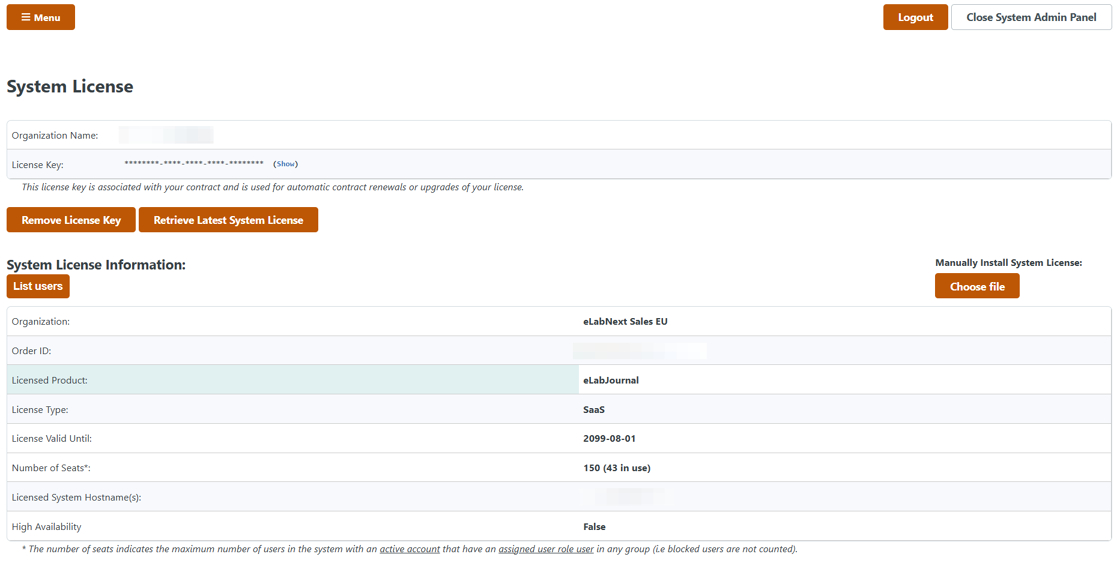Click the 150 (43 in use) seats value
Viewport: 1120px width, 563px height.
(616, 468)
